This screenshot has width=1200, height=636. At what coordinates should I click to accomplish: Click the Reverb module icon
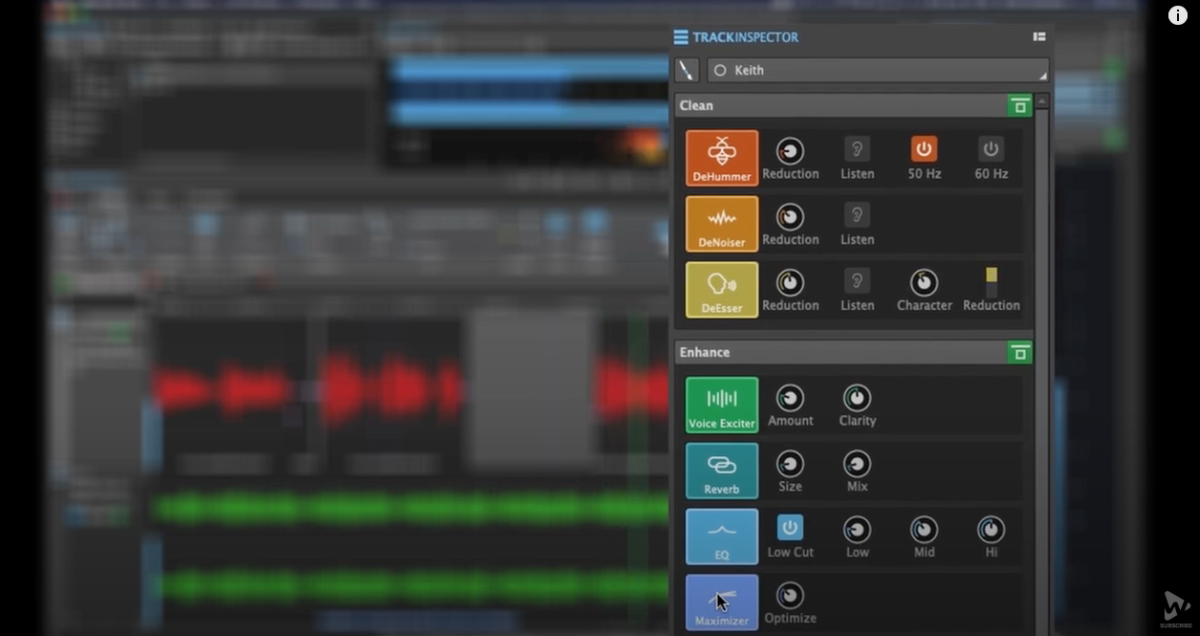[x=722, y=470]
